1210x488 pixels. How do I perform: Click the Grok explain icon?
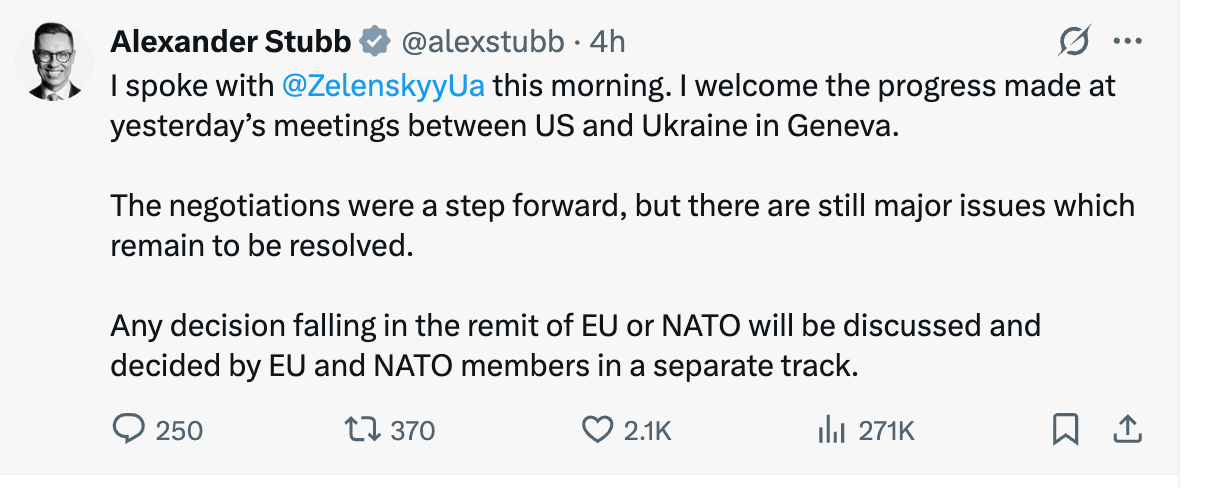click(x=1074, y=42)
